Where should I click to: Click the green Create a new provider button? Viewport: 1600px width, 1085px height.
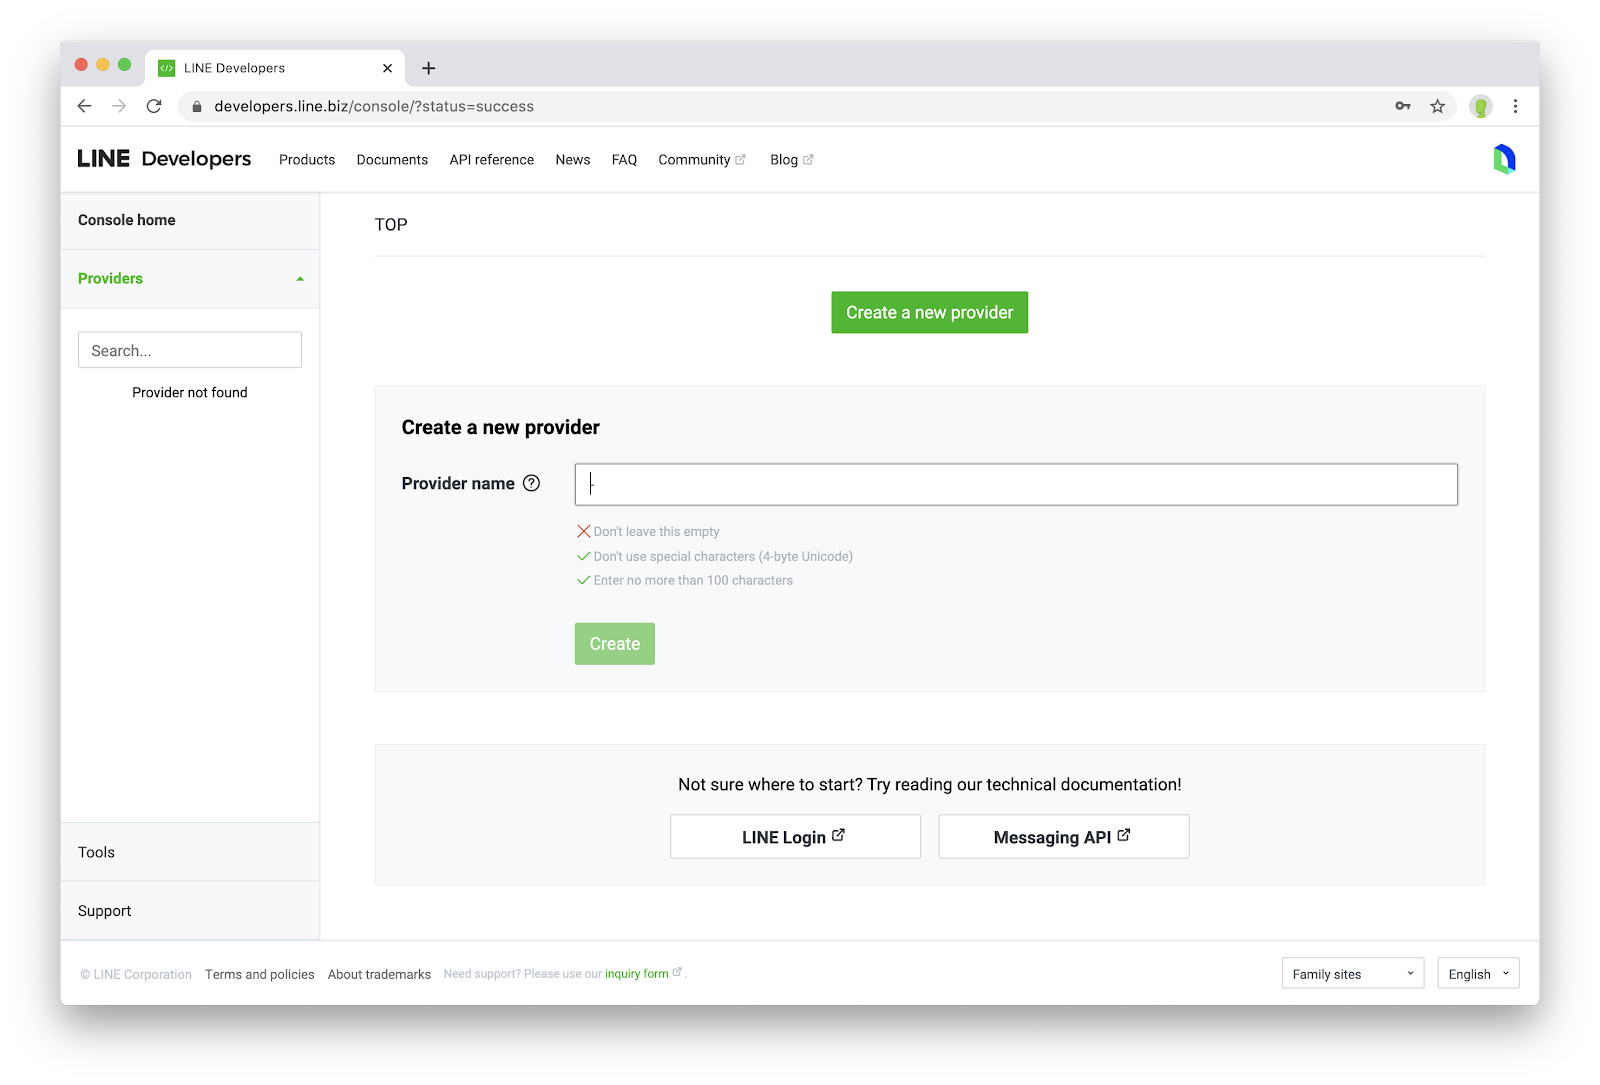click(929, 313)
